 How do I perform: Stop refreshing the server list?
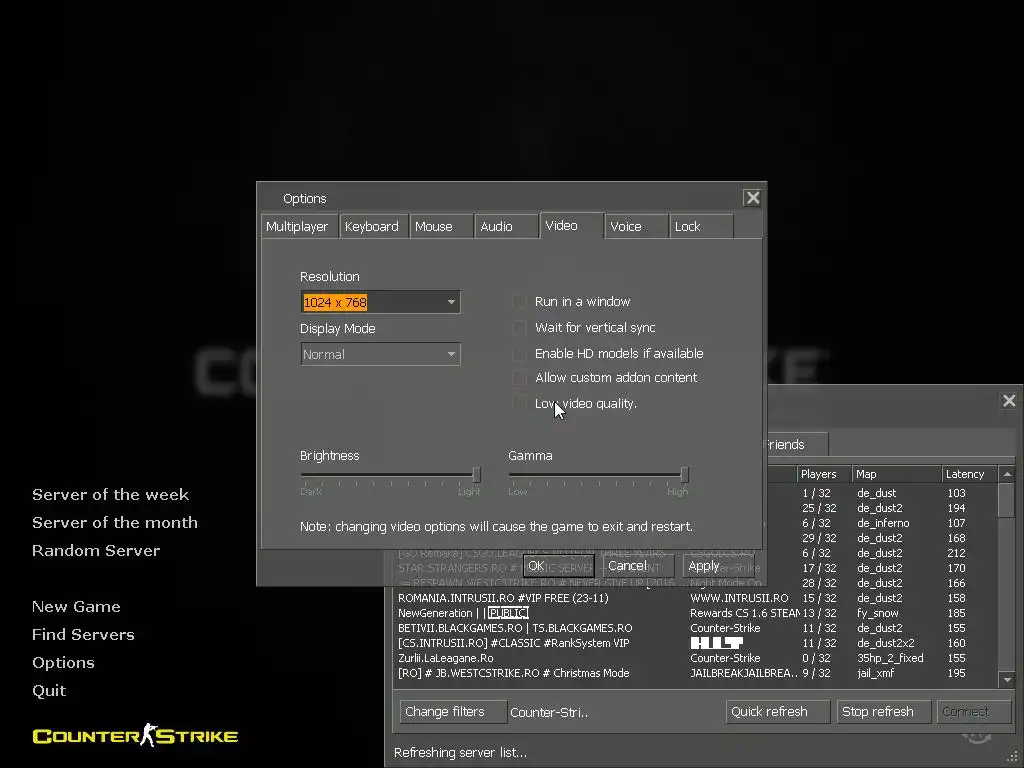[x=884, y=712]
